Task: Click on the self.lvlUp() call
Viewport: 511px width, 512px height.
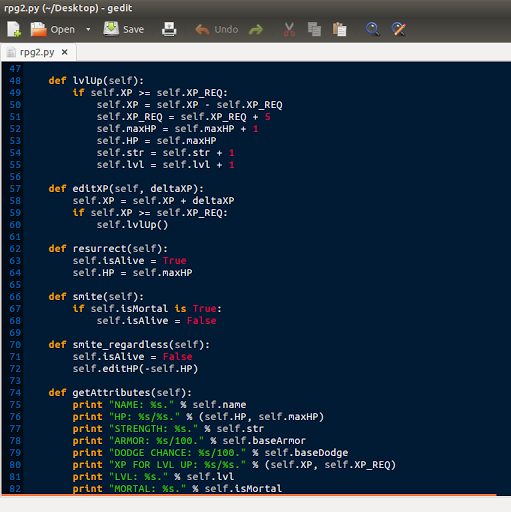Action: coord(132,225)
